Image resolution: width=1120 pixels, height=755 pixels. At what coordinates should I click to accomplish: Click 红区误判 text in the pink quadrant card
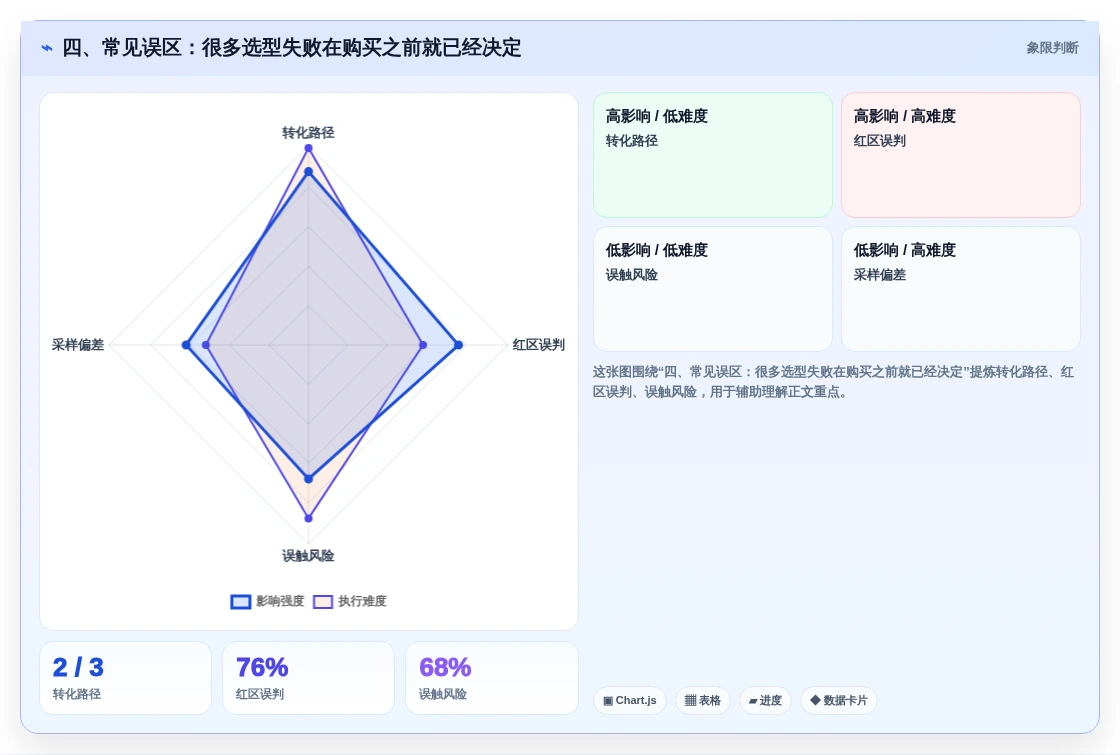[x=879, y=141]
